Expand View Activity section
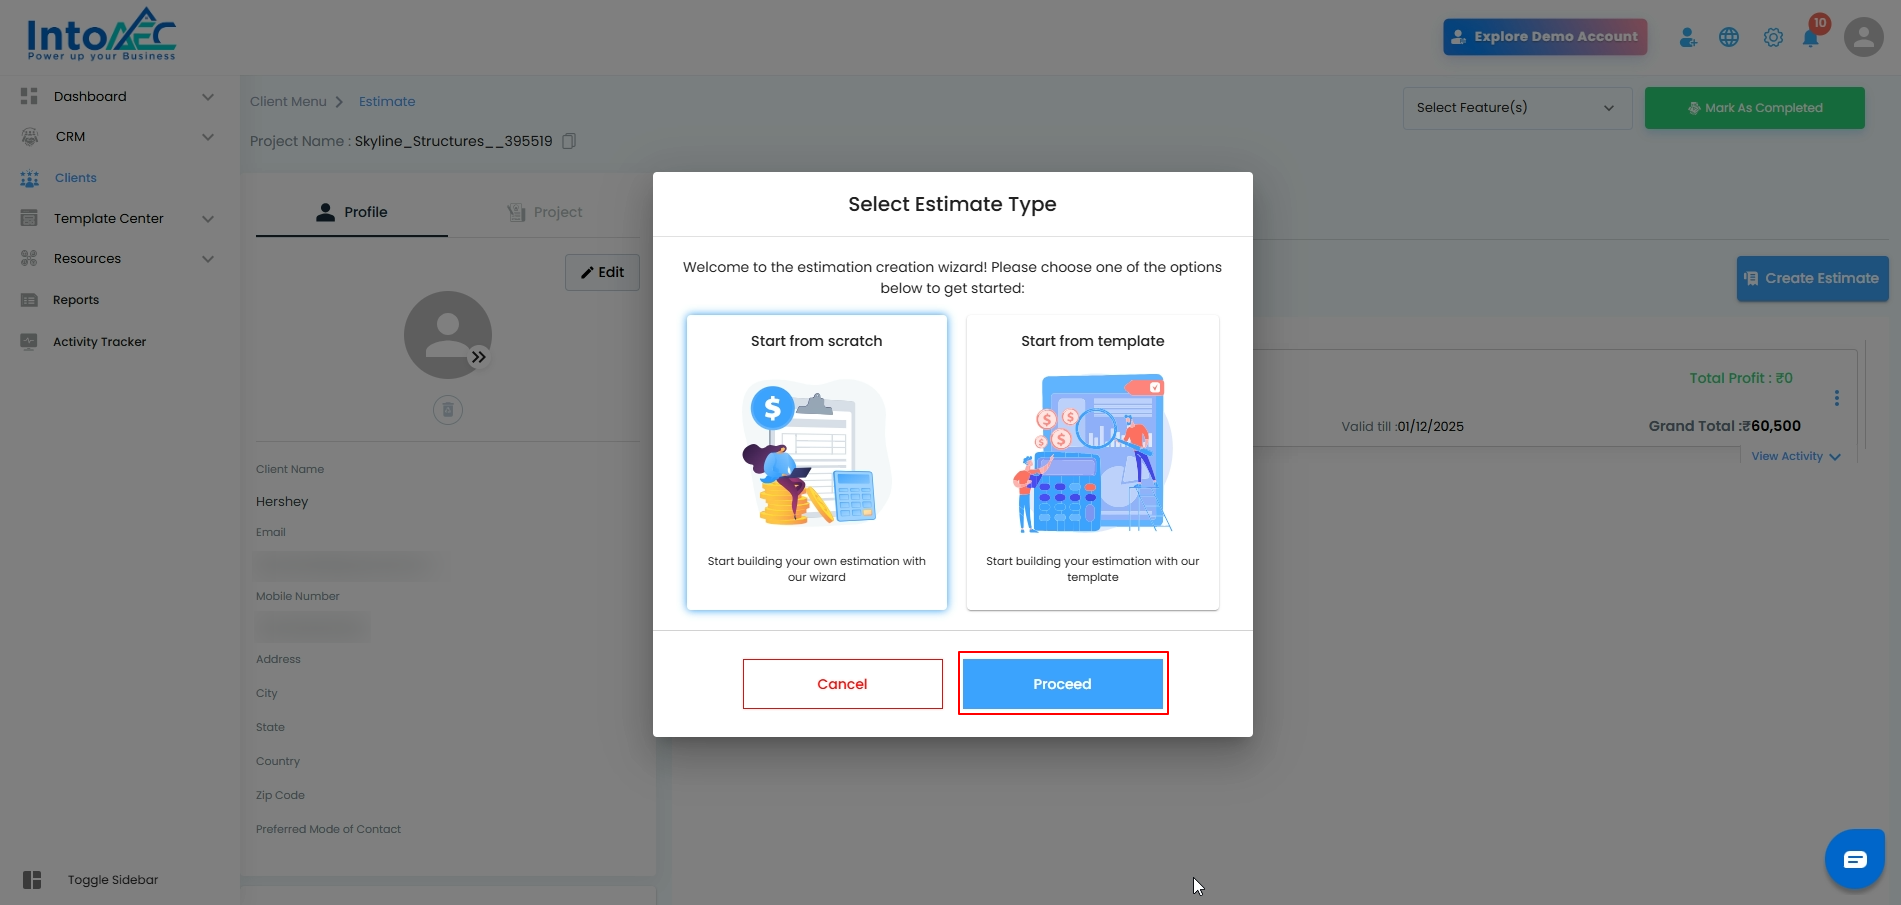The width and height of the screenshot is (1901, 905). (1795, 457)
